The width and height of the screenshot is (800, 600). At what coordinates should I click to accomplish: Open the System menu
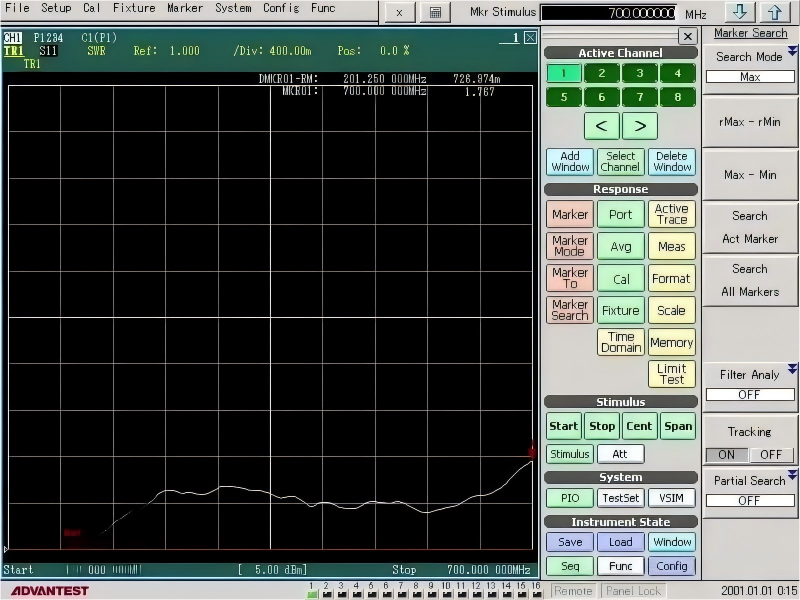232,8
